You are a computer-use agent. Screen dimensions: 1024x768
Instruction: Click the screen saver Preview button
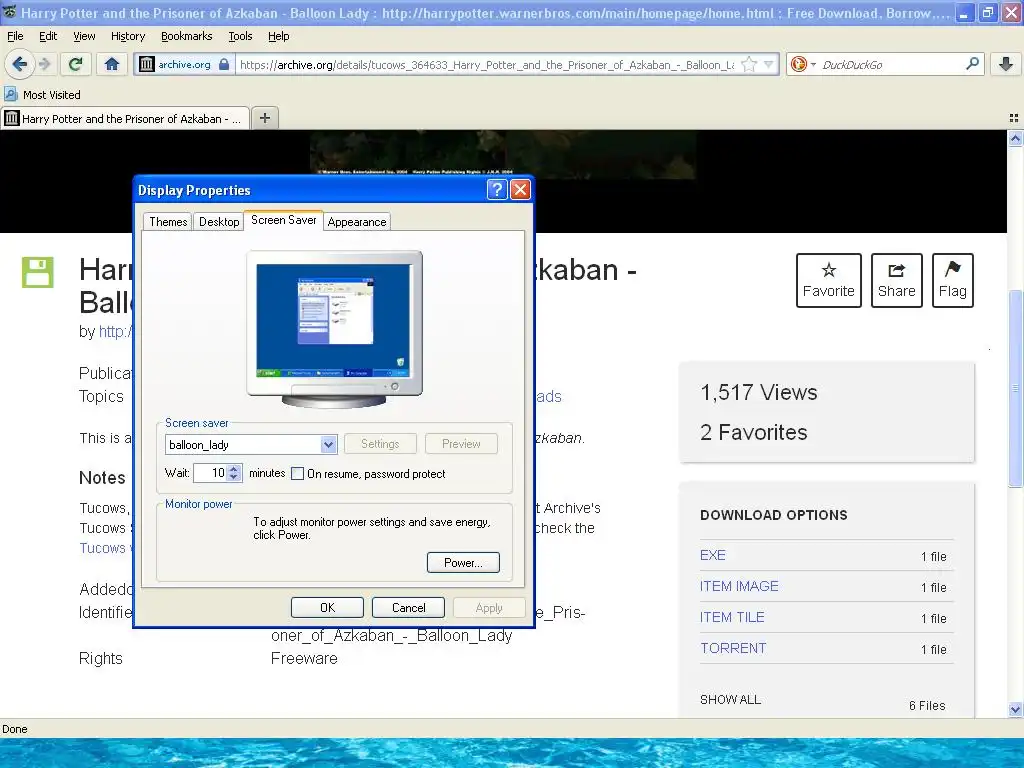click(x=461, y=443)
